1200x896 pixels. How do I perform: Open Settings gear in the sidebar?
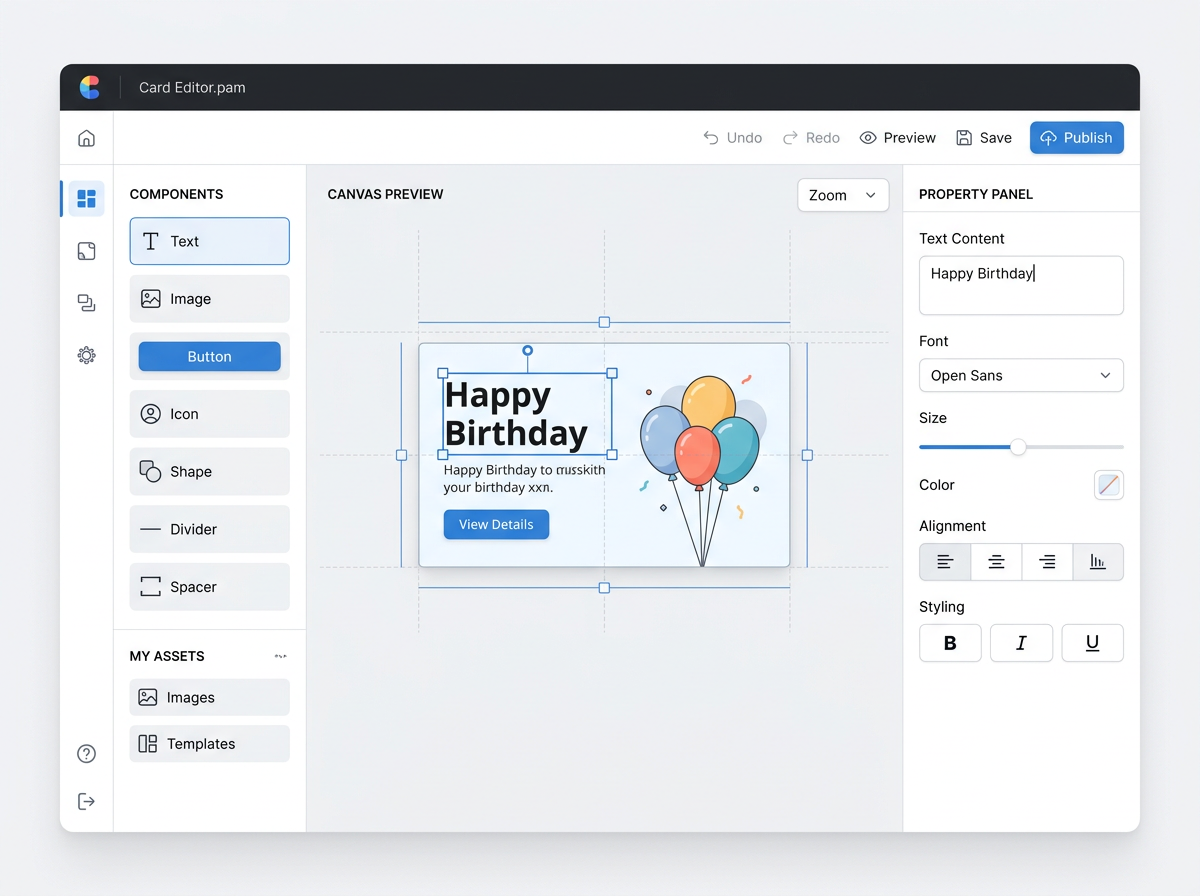[87, 355]
